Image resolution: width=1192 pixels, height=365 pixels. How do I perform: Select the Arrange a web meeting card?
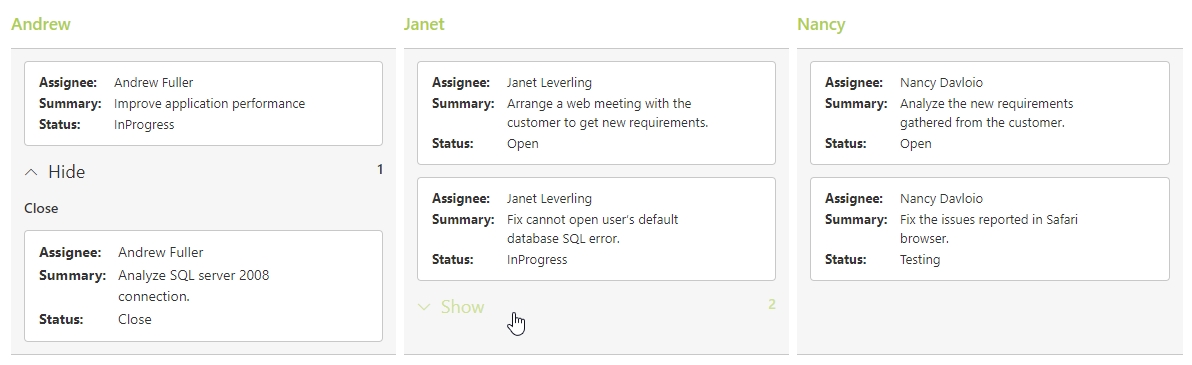pos(596,113)
